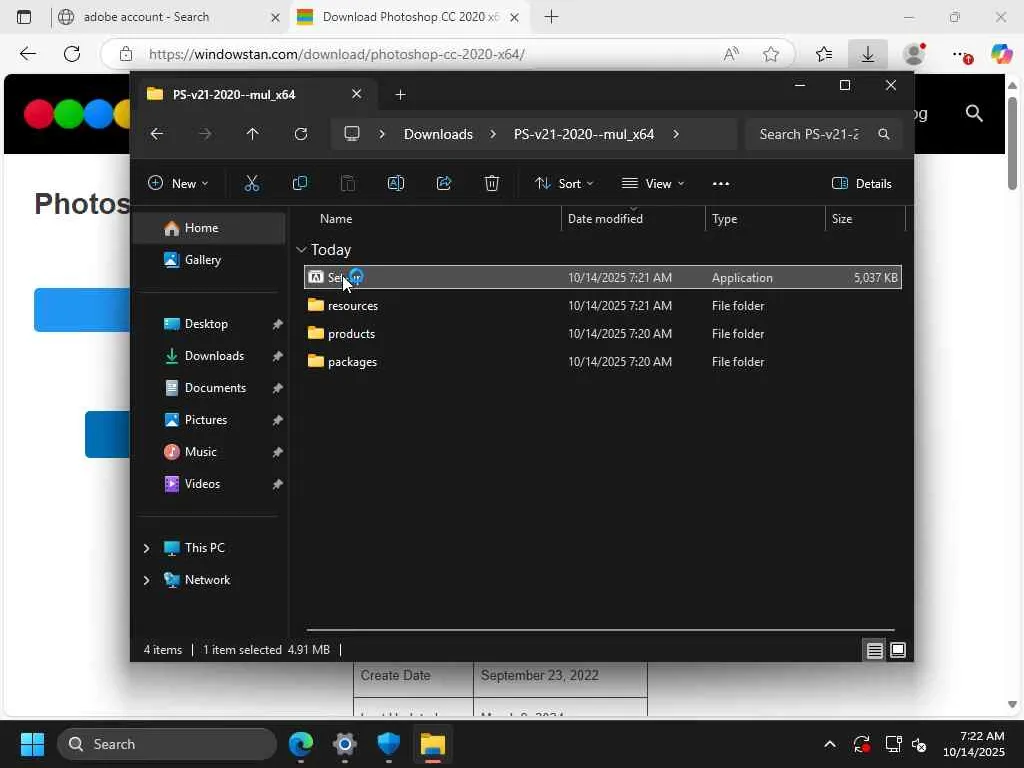Open Desktop in quick access
Viewport: 1024px width, 768px height.
210,324
